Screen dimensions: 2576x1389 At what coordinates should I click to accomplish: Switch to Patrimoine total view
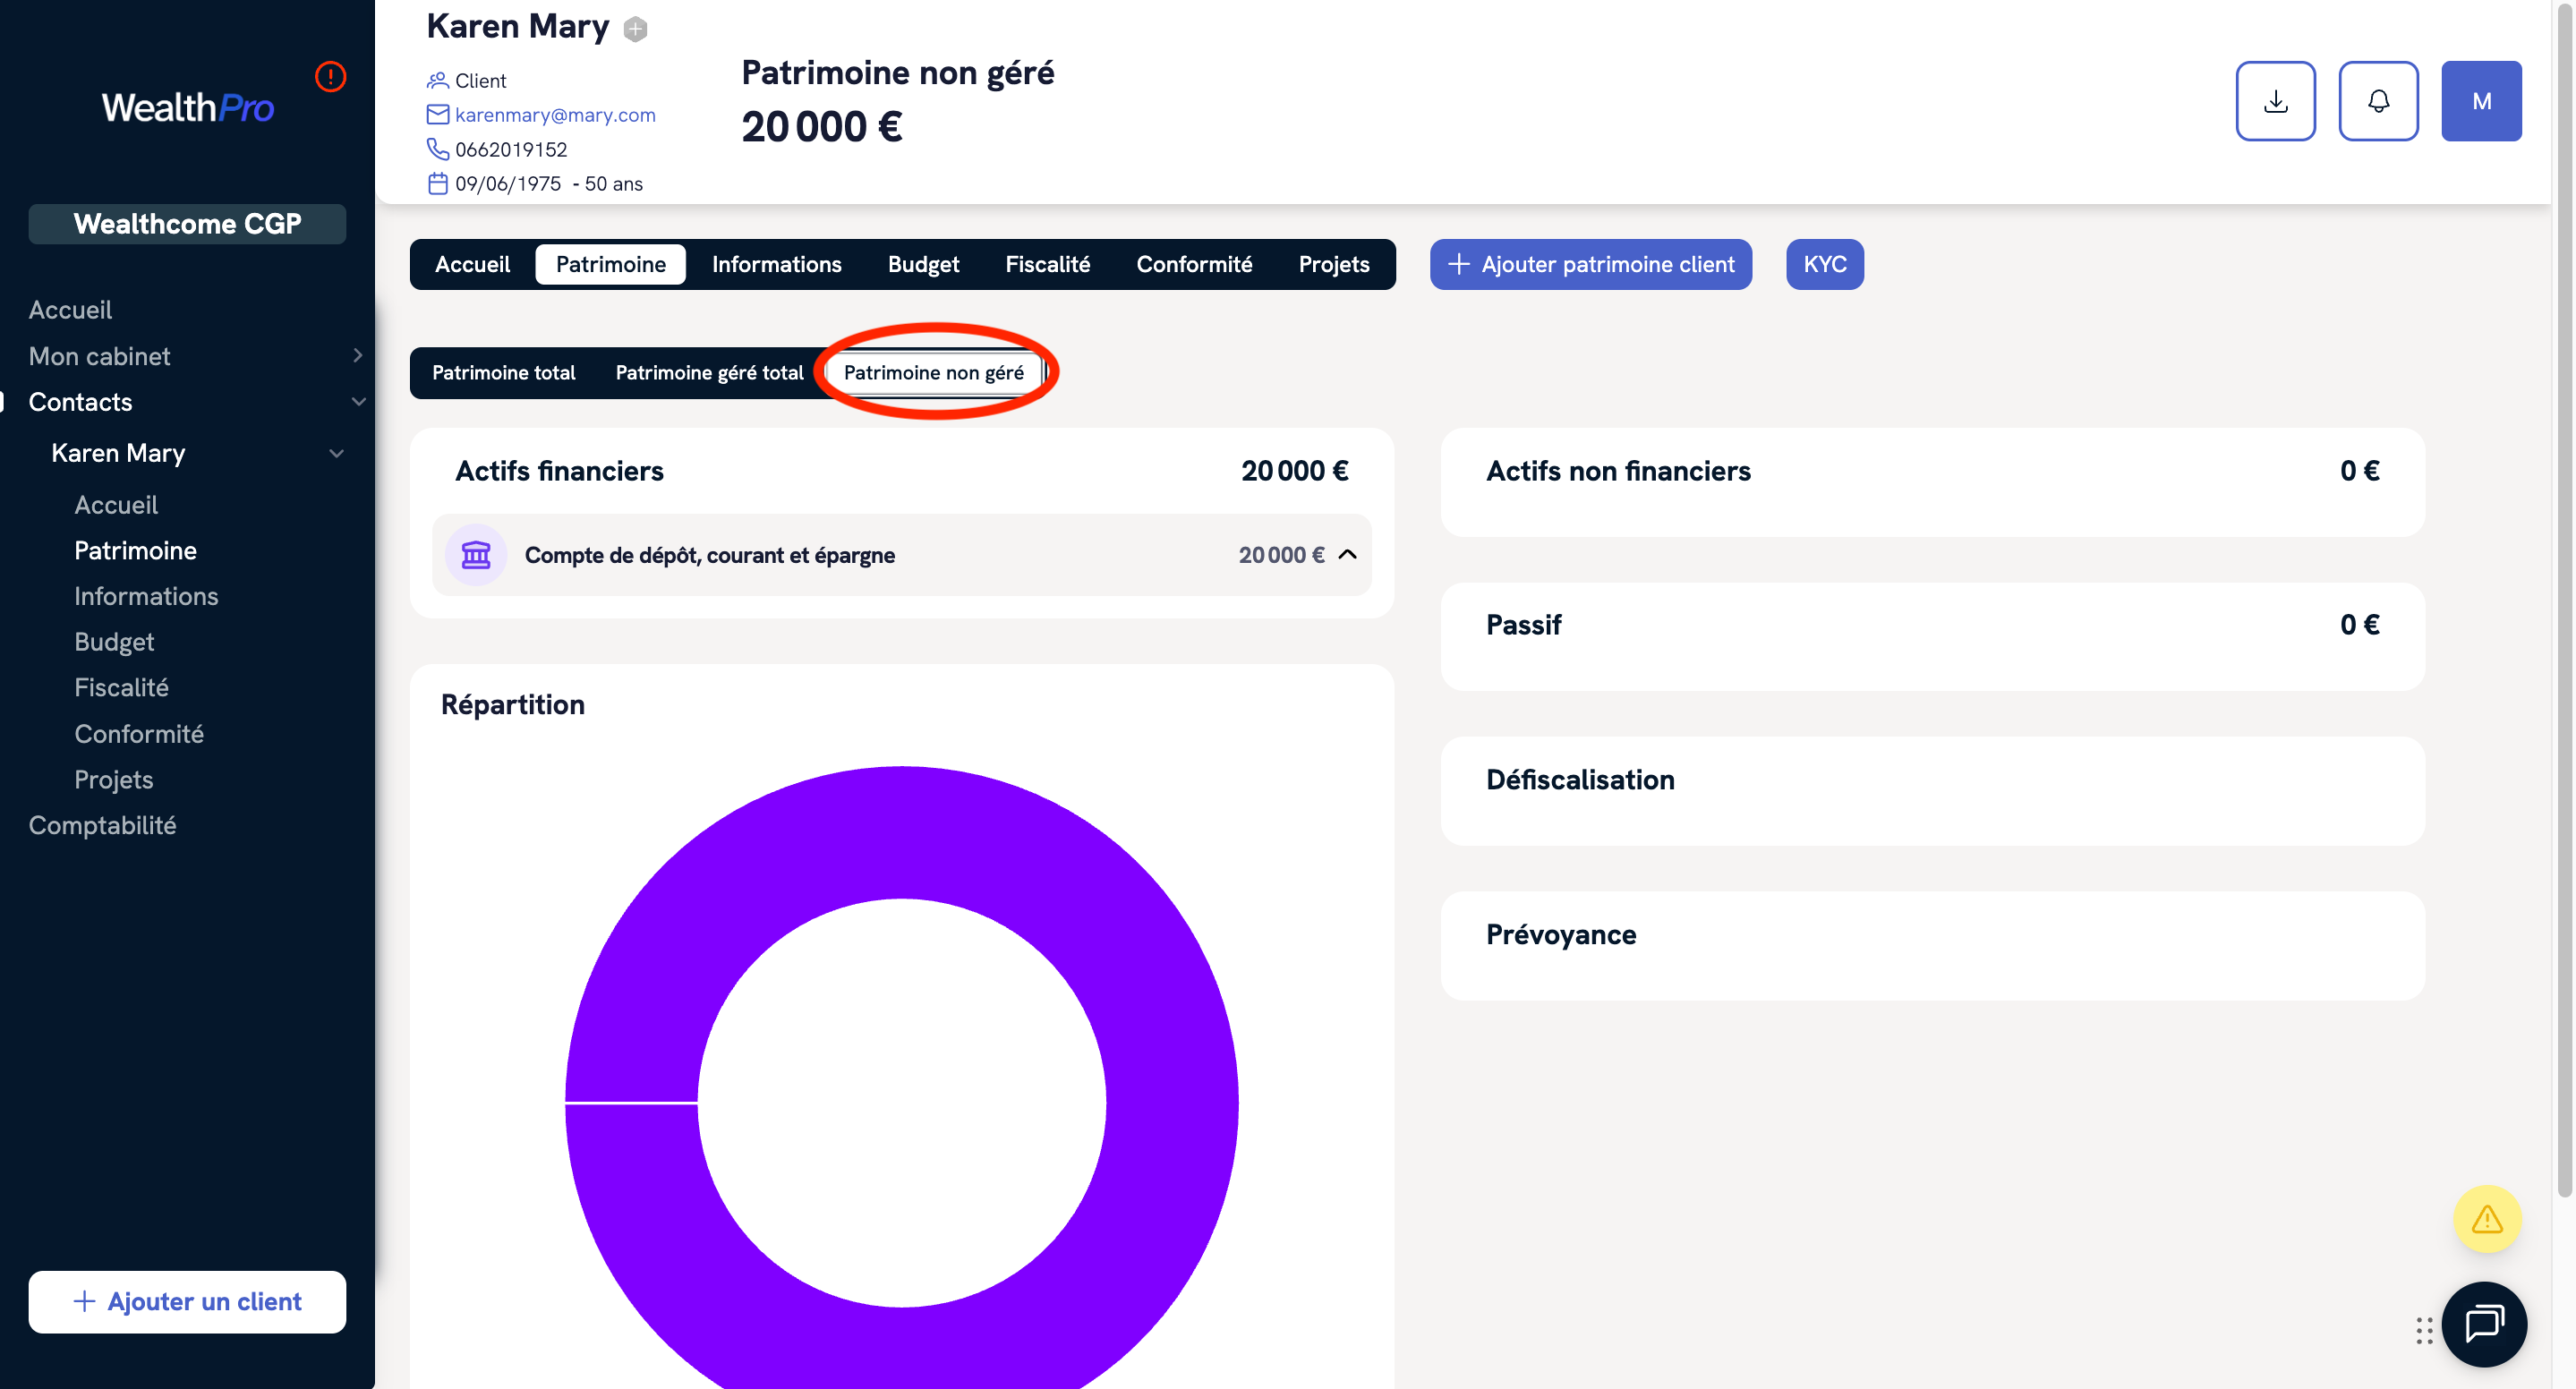(x=503, y=373)
